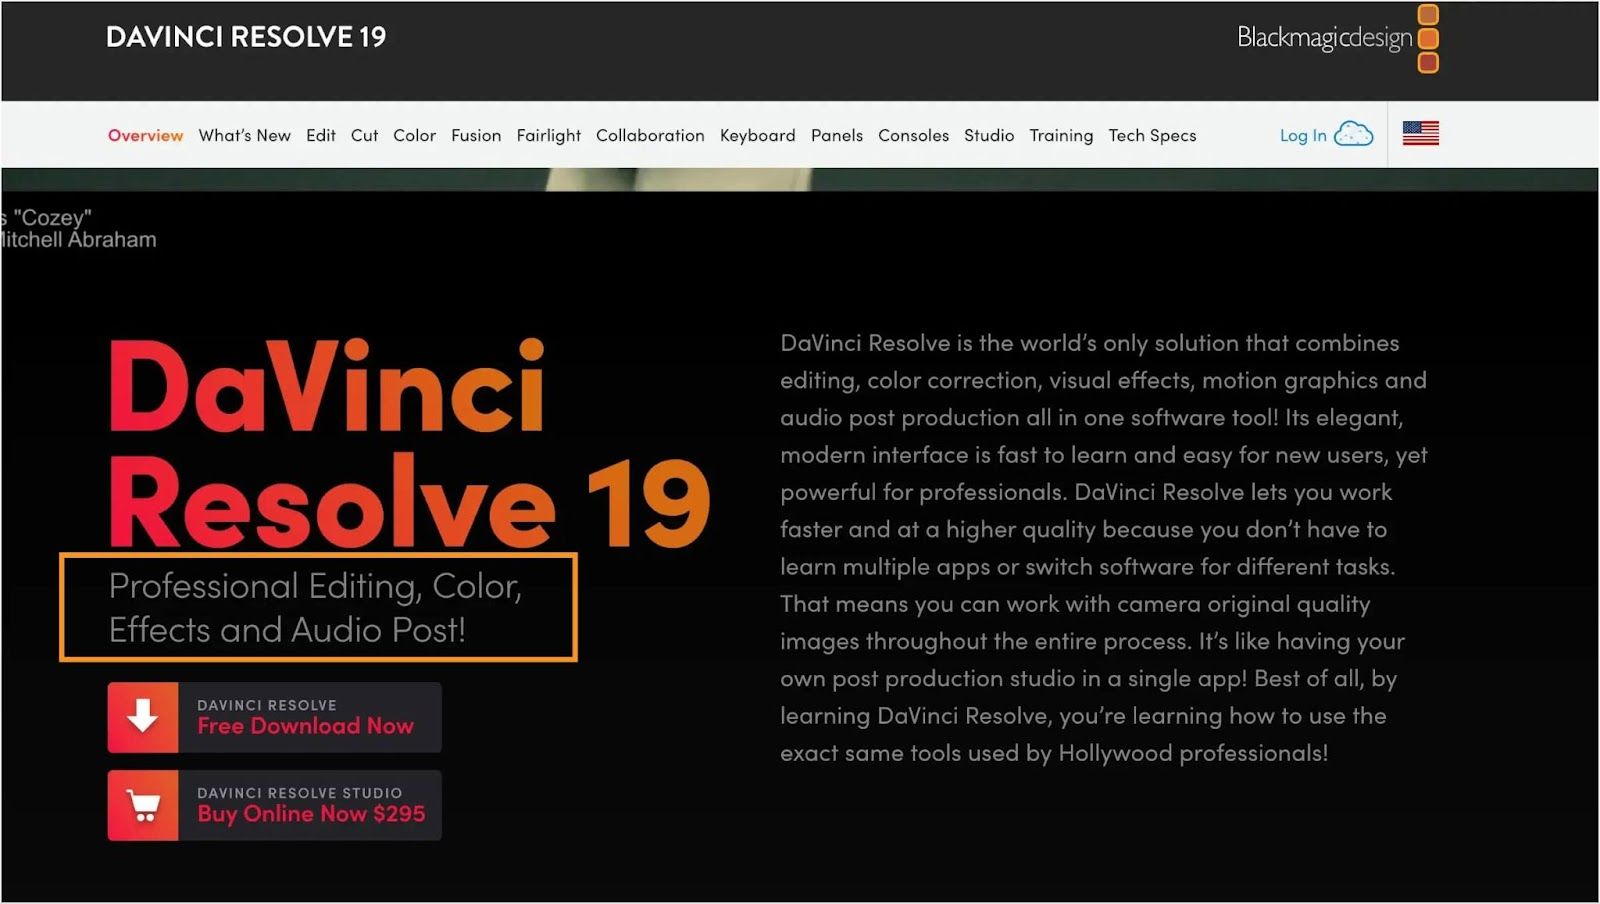The image size is (1600, 904).
Task: Open the Color tab
Action: click(x=415, y=135)
